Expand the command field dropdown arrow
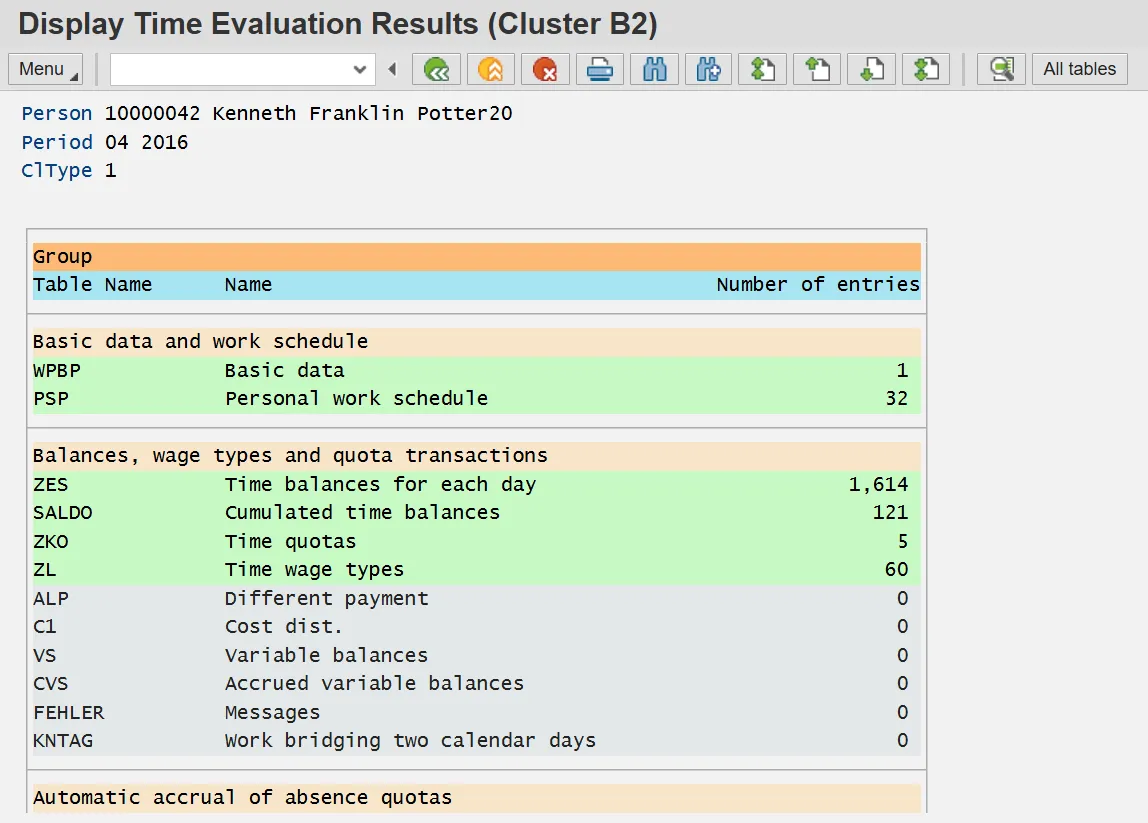The image size is (1148, 823). click(360, 69)
